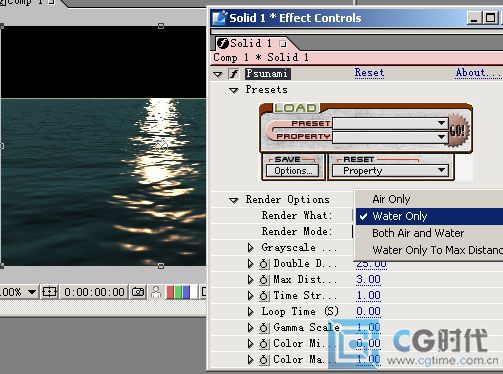
Task: Edit the Time Str value 1.00
Action: pos(368,295)
